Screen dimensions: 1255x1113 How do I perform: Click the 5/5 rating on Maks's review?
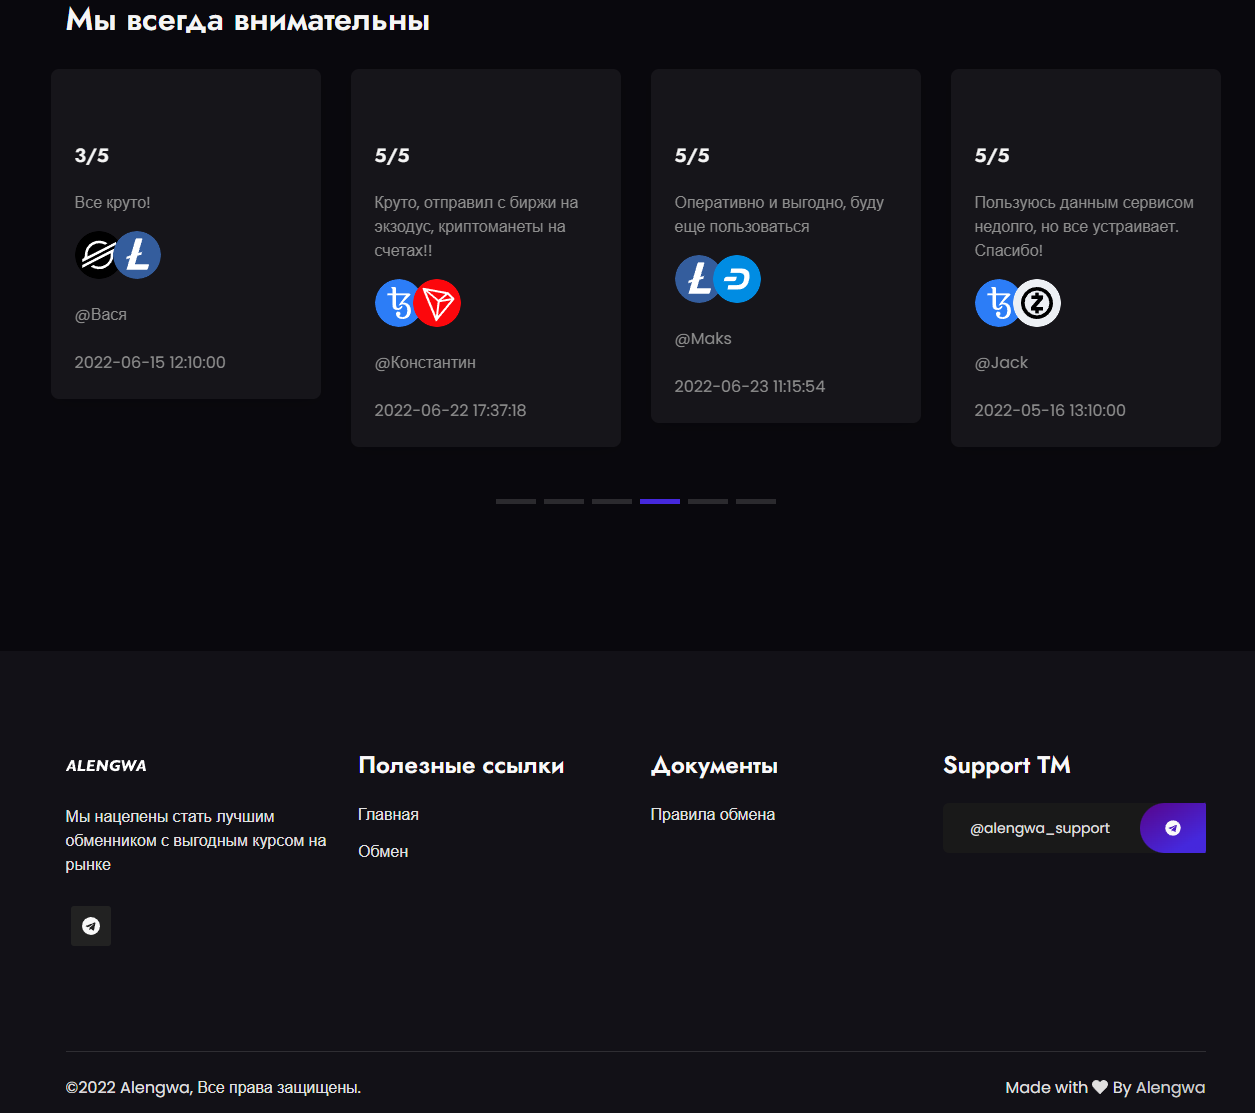[x=692, y=155]
